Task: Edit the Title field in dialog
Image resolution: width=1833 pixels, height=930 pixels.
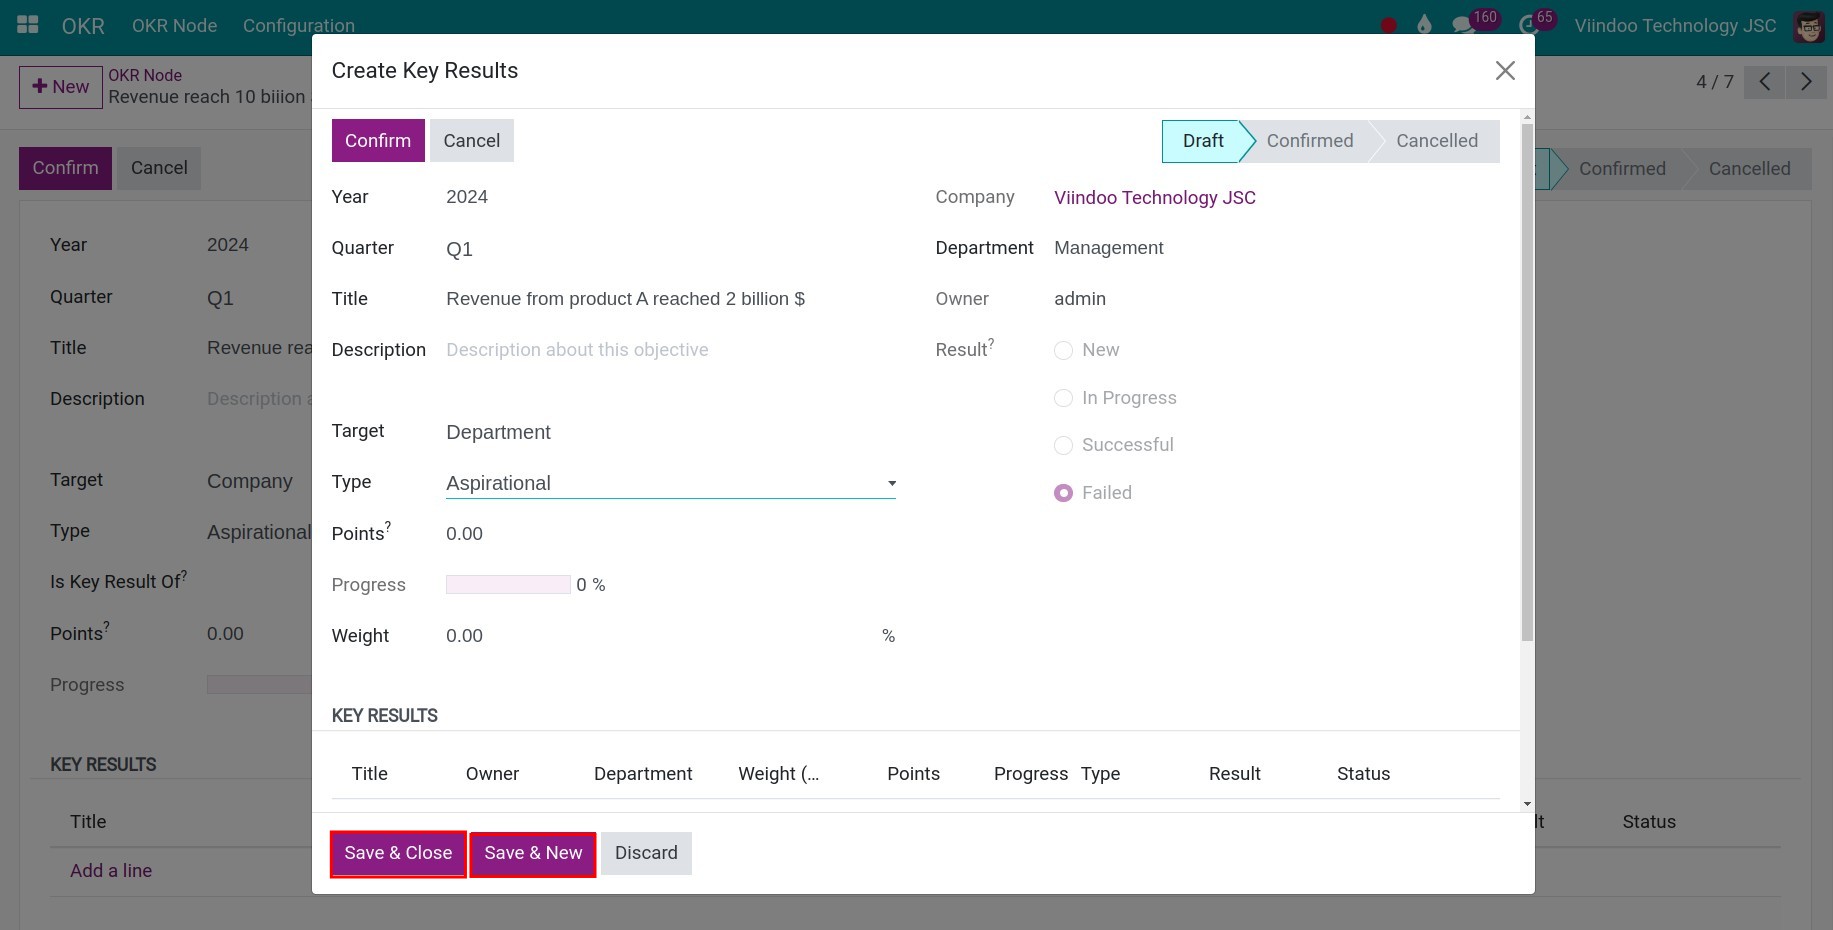Action: [x=670, y=299]
